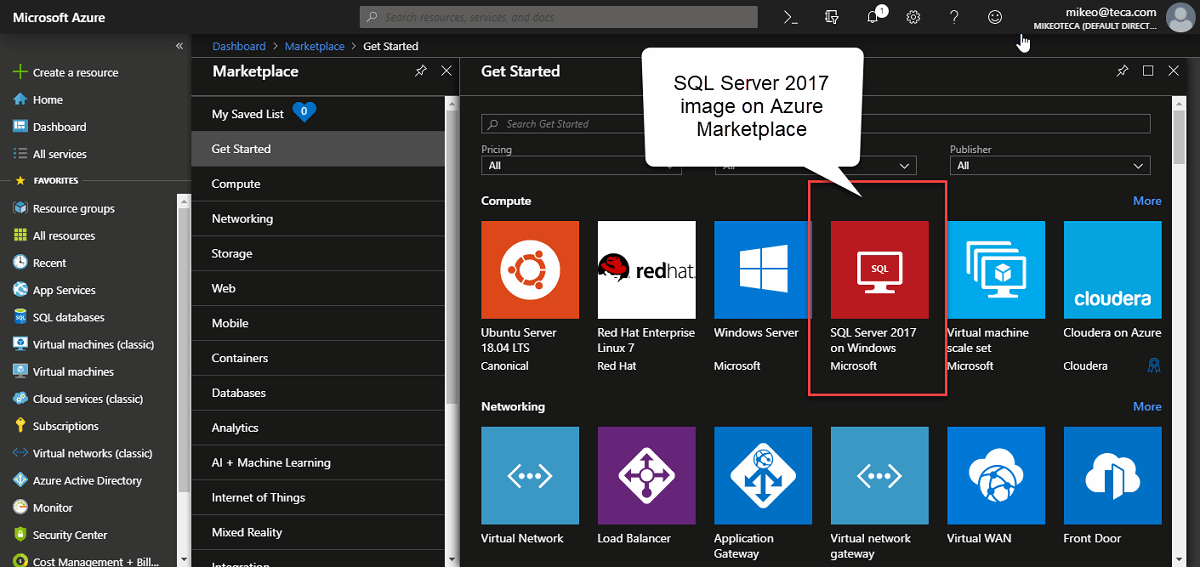The width and height of the screenshot is (1200, 567).
Task: Select the Compute category in Marketplace
Action: [x=236, y=184]
